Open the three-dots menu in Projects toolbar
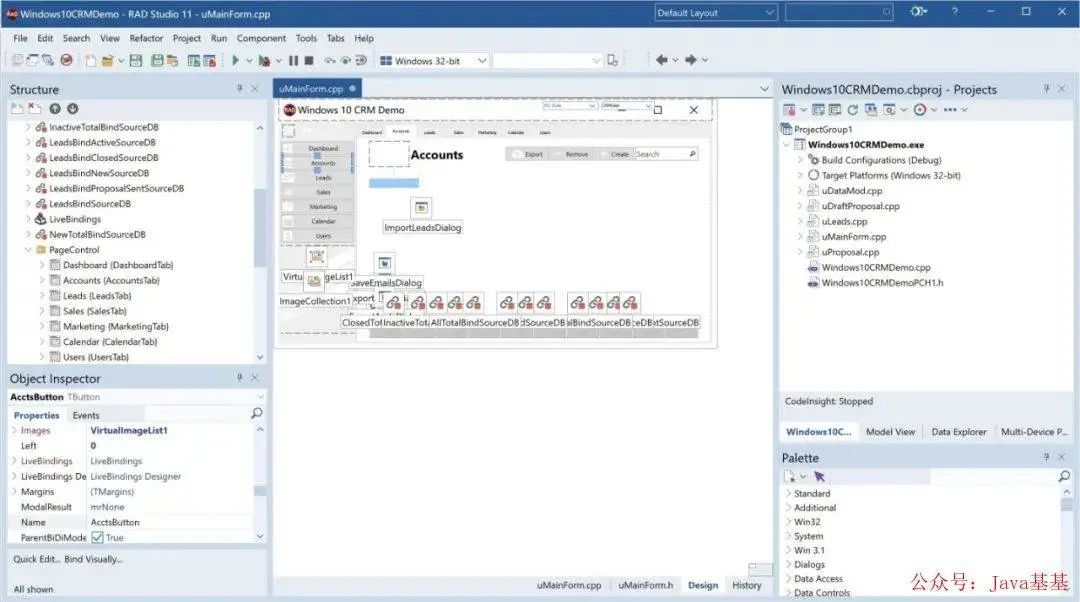Image resolution: width=1080 pixels, height=602 pixels. (950, 110)
